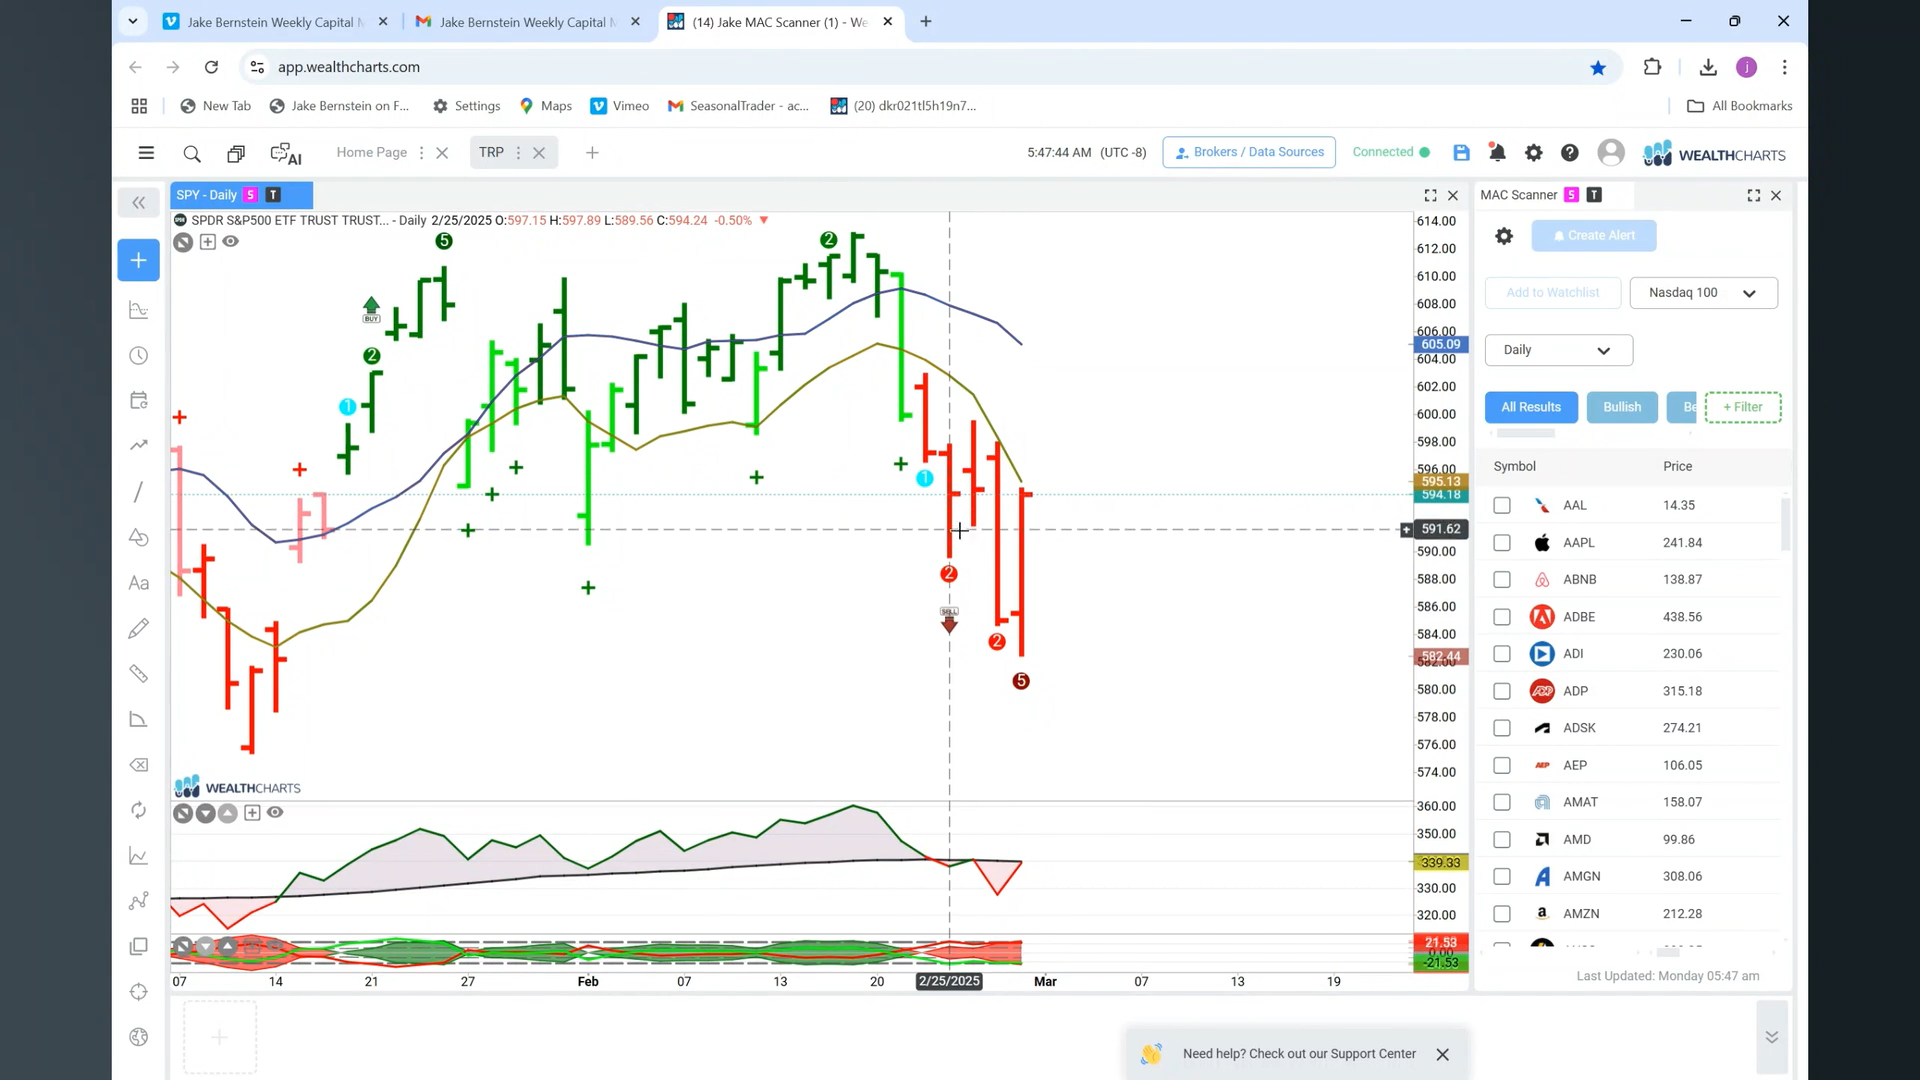Open the AI chart assistant icon

(286, 153)
